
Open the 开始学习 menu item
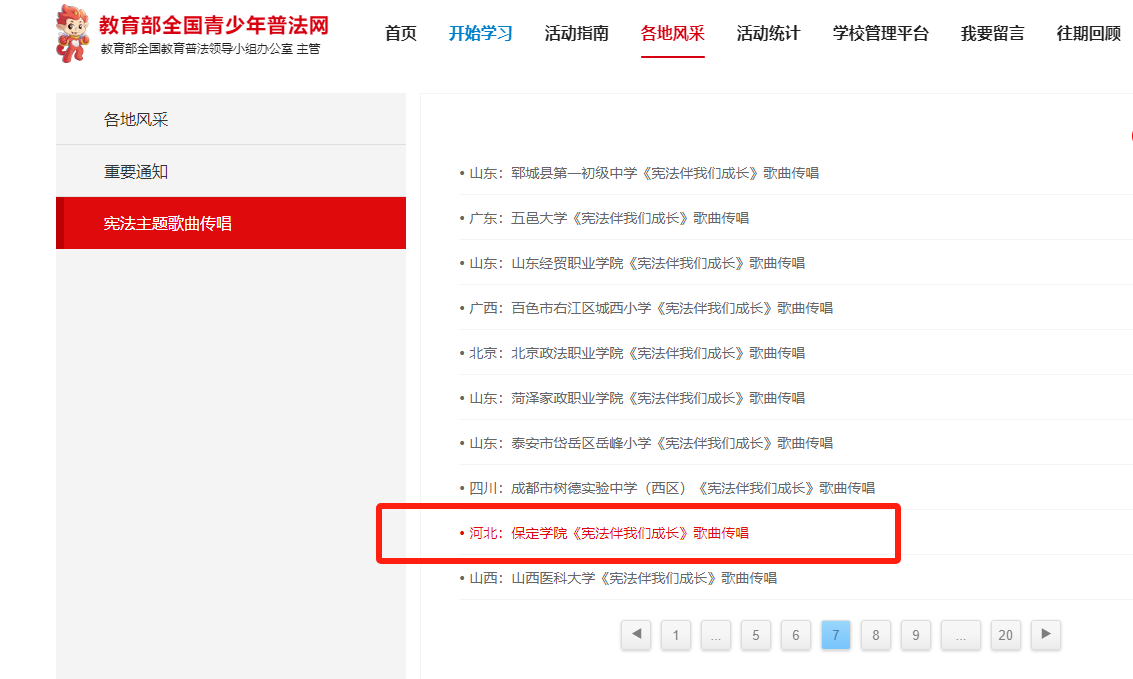(x=480, y=34)
